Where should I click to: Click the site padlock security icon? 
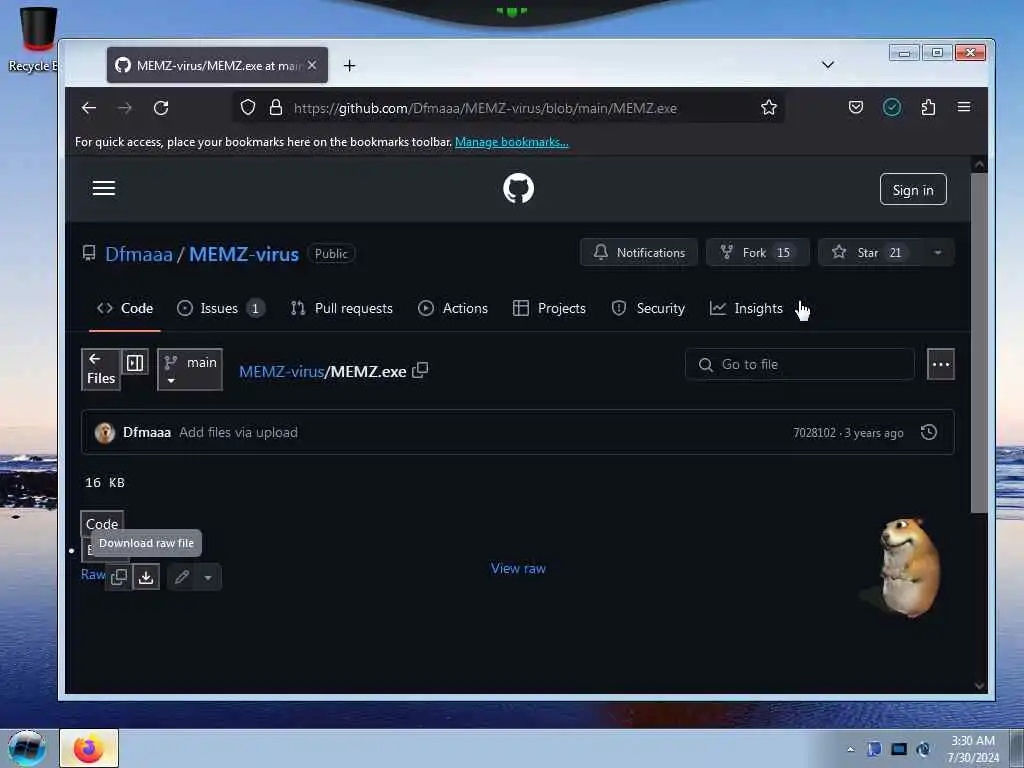(276, 107)
